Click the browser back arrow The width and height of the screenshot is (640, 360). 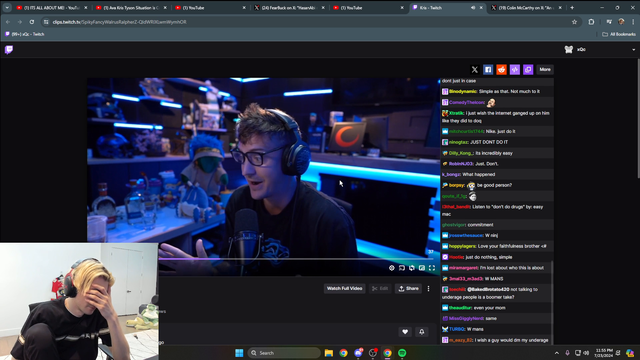(8, 22)
